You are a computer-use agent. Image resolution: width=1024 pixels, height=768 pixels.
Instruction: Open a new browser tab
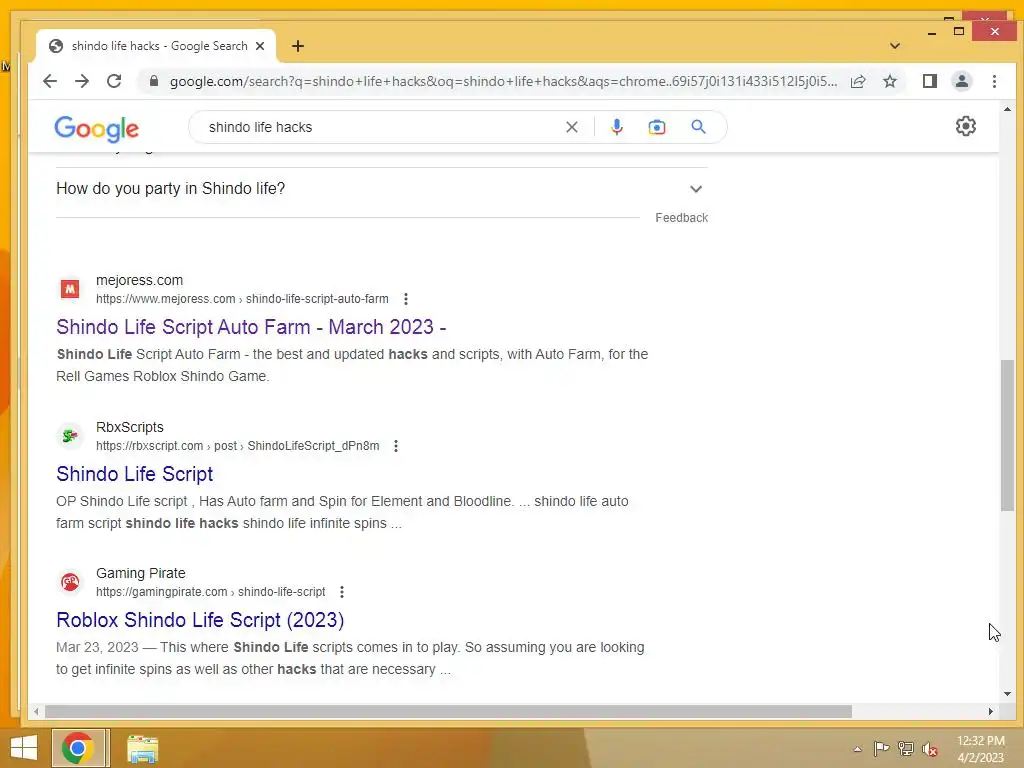click(x=298, y=46)
